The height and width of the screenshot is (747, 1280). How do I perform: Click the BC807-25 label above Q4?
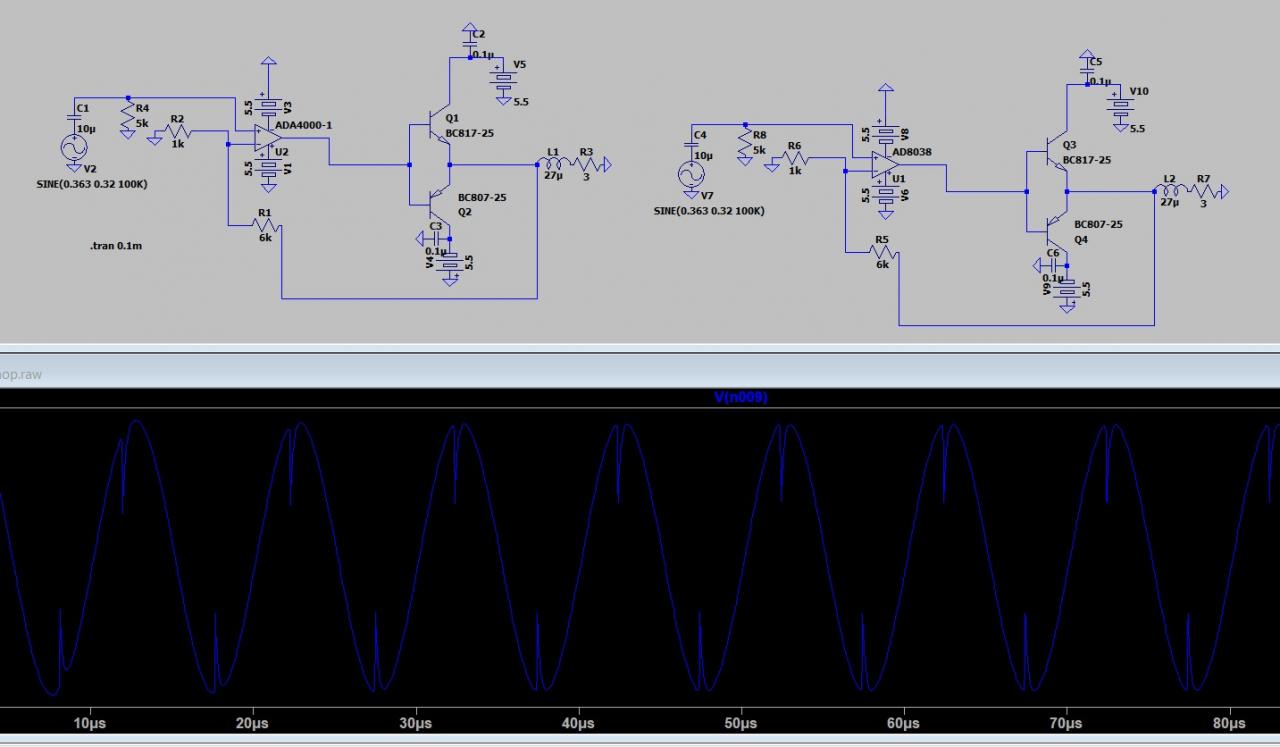pos(1099,225)
